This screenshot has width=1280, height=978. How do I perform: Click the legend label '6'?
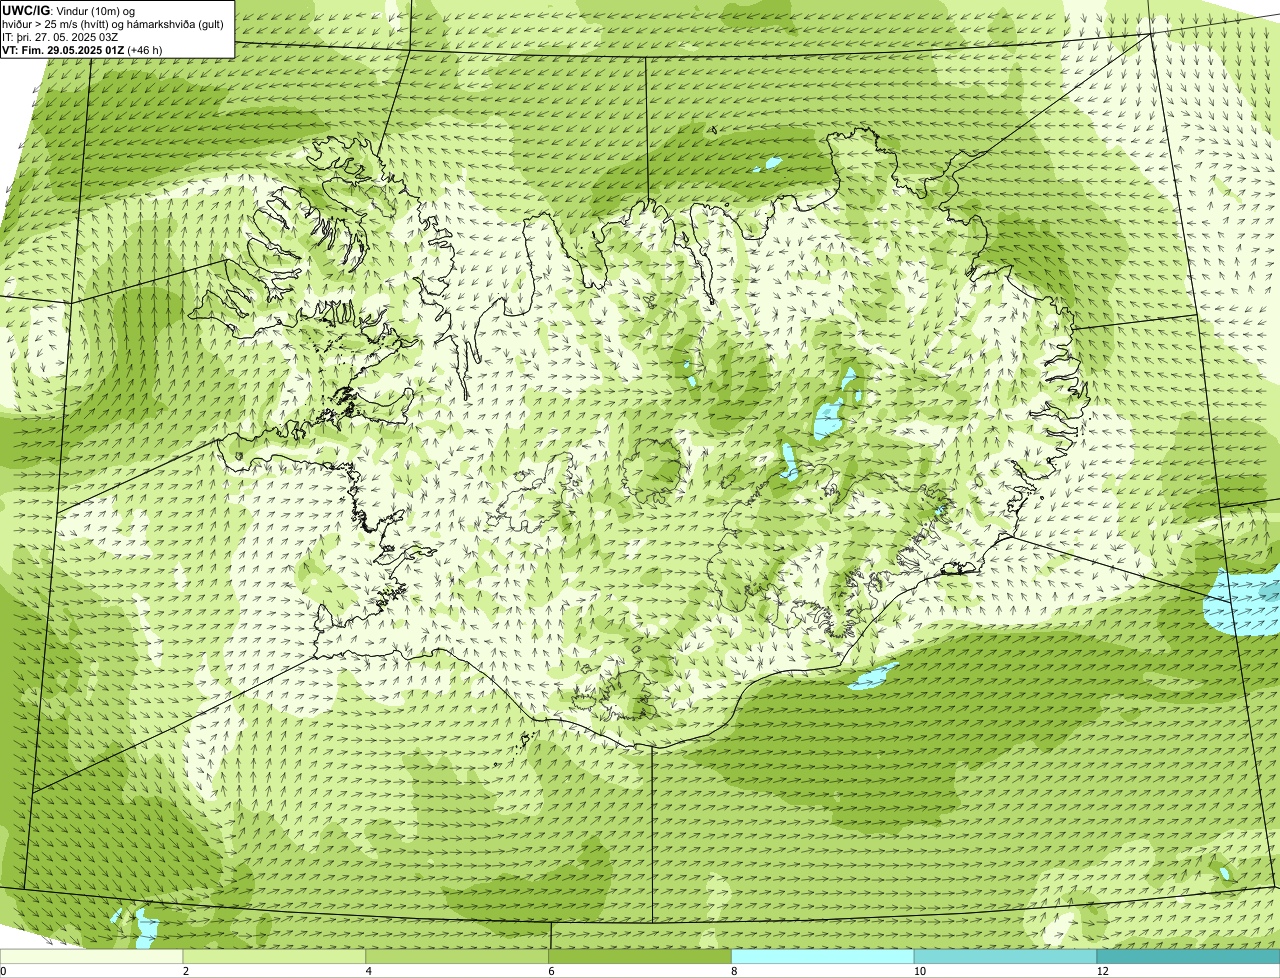tap(552, 971)
